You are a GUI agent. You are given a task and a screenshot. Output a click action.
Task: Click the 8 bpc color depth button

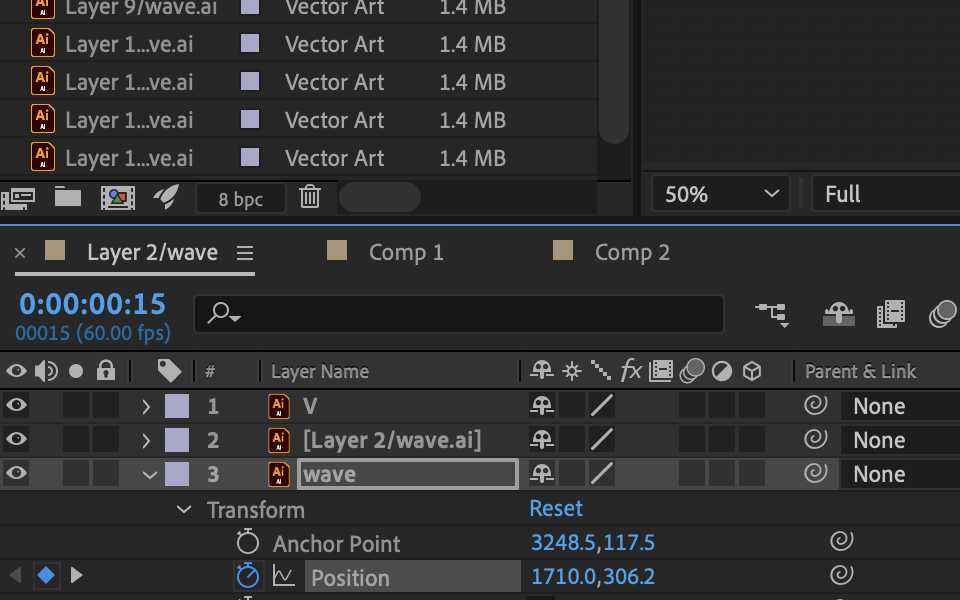point(241,198)
